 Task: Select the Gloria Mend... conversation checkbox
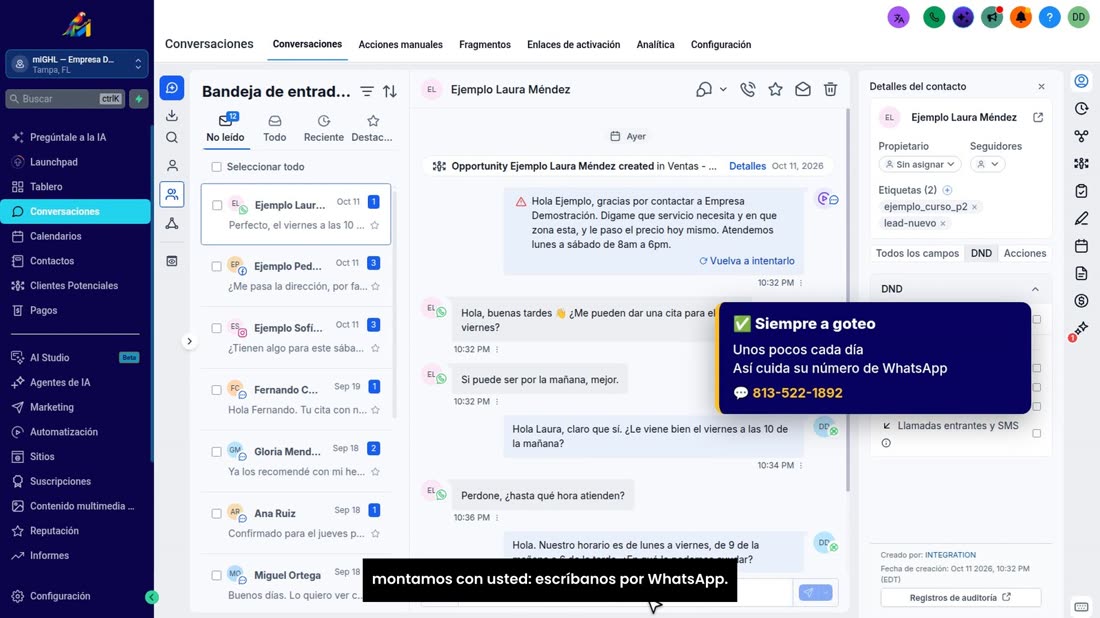pyautogui.click(x=217, y=452)
